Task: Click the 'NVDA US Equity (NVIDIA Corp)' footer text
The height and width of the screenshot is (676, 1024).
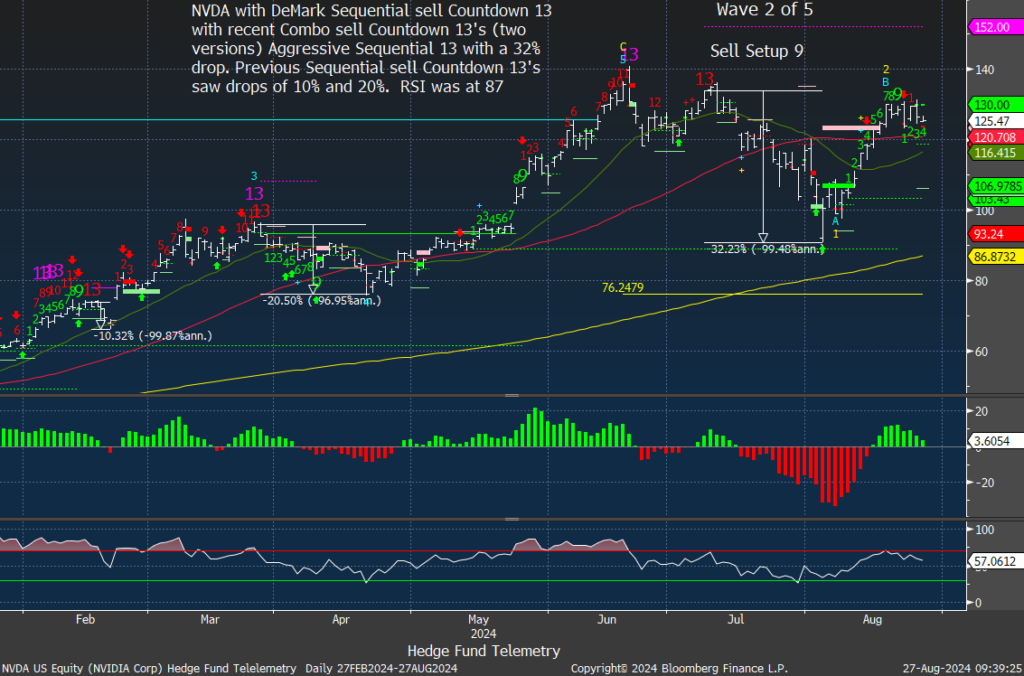Action: click(x=80, y=669)
